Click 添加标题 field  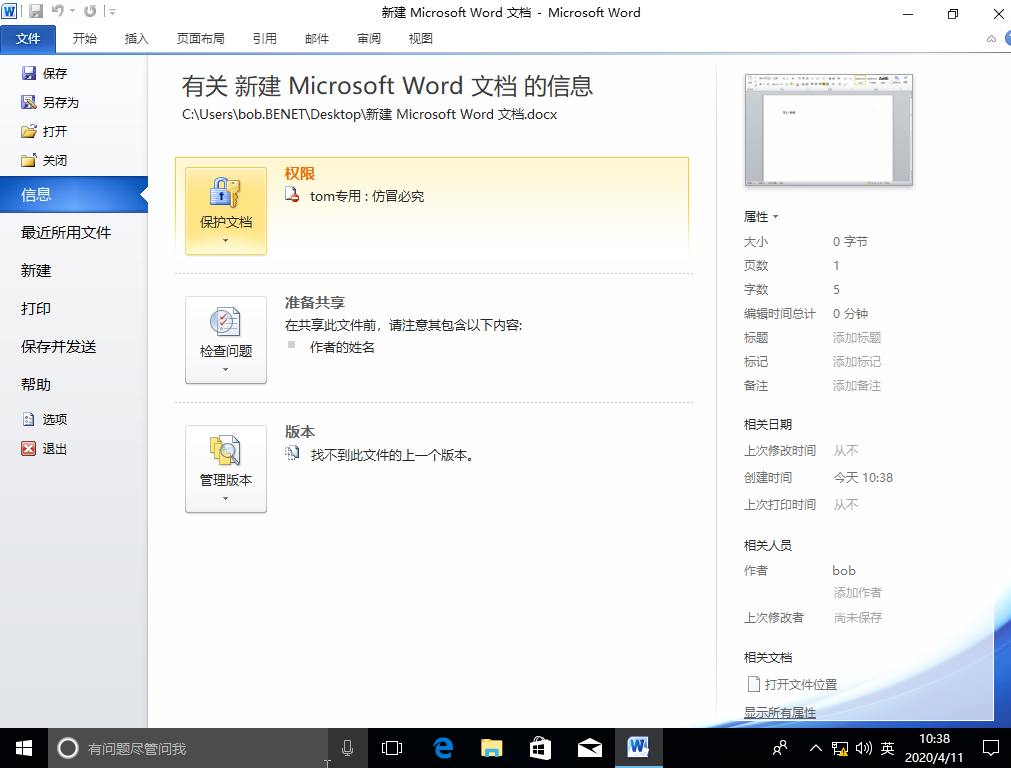tap(856, 338)
